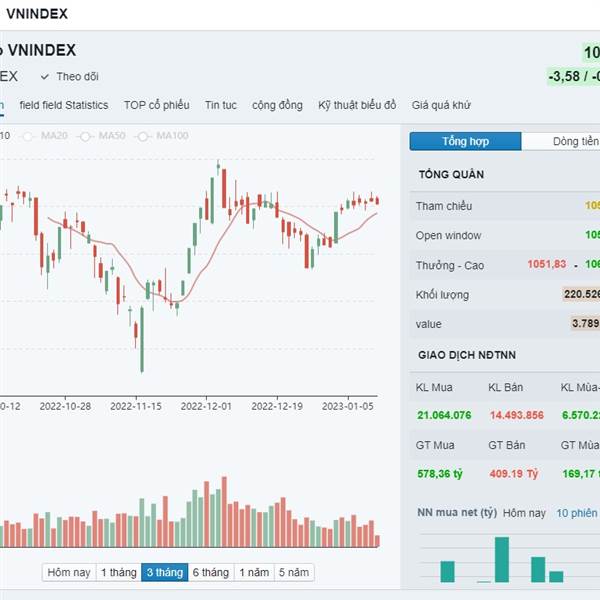Click the Khối lượng row label
This screenshot has height=600, width=600.
click(442, 295)
